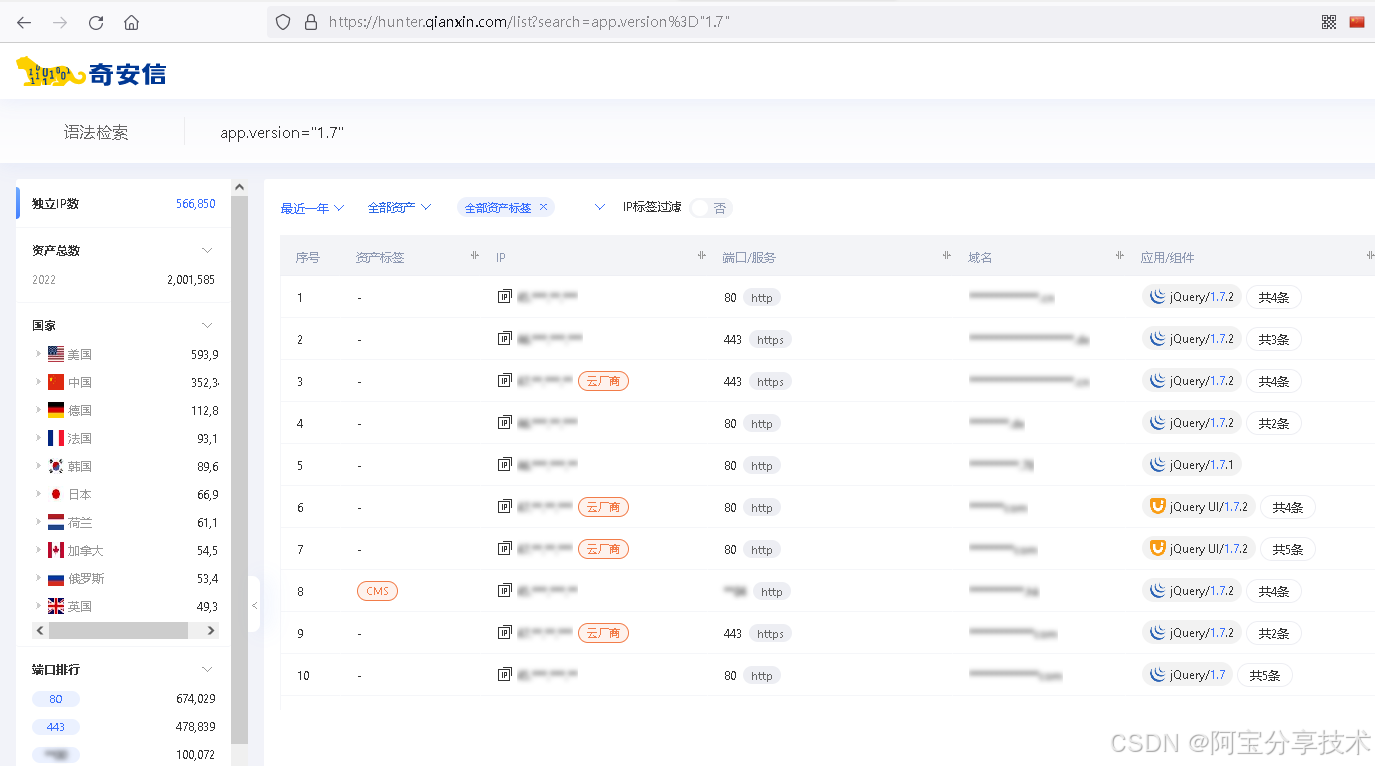Click the 共4条 button in row 1
The height and width of the screenshot is (766, 1375).
click(1273, 297)
